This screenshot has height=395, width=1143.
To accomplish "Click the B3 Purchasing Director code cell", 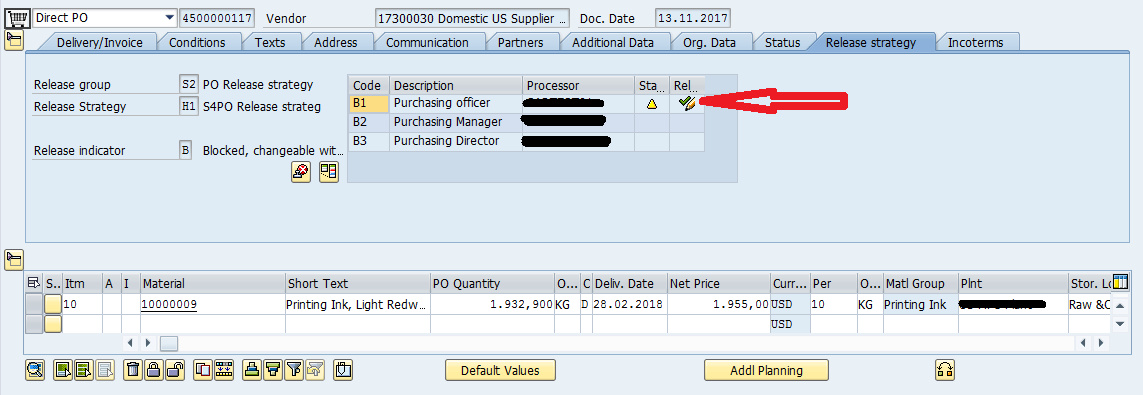I will coord(369,141).
